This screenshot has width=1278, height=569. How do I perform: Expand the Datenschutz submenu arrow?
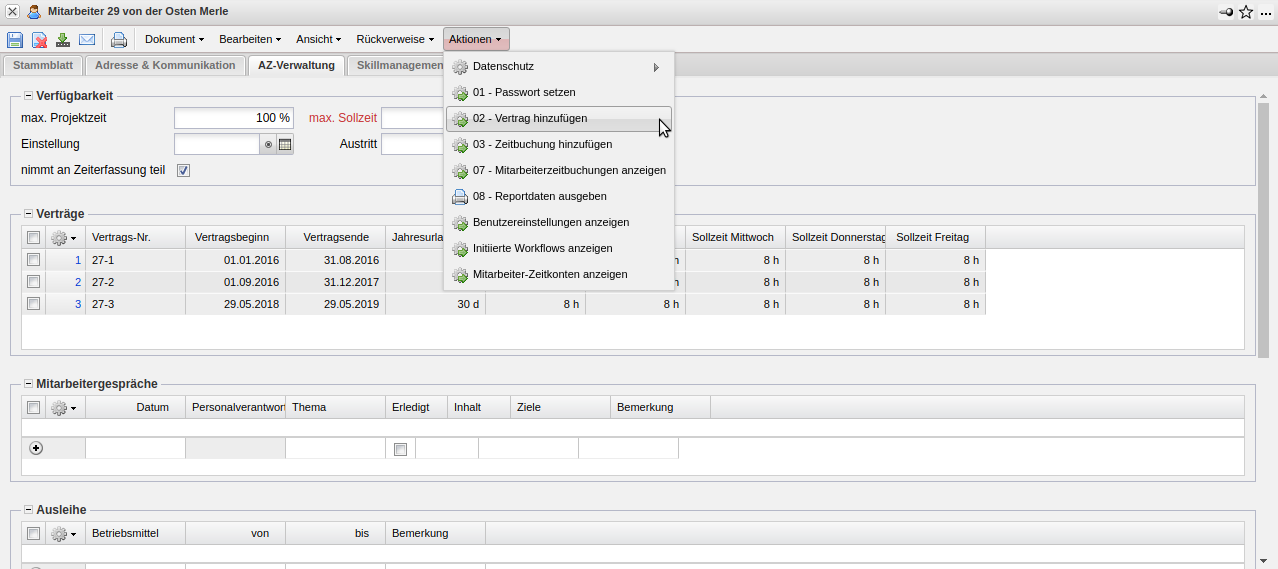click(x=656, y=67)
